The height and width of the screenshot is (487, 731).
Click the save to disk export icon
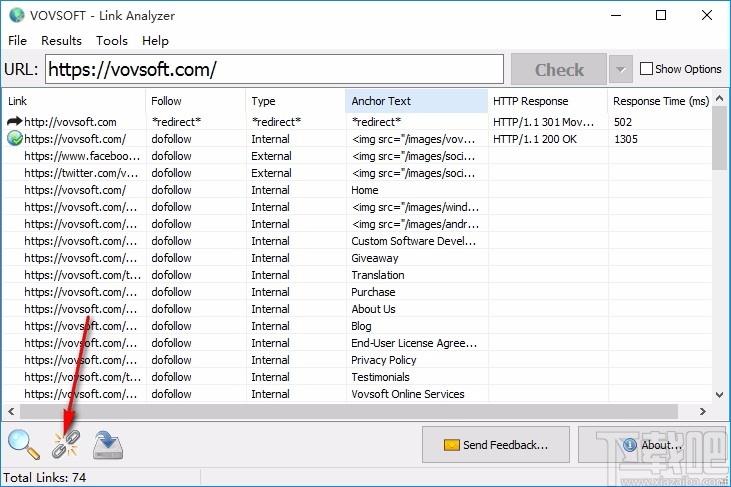coord(108,445)
